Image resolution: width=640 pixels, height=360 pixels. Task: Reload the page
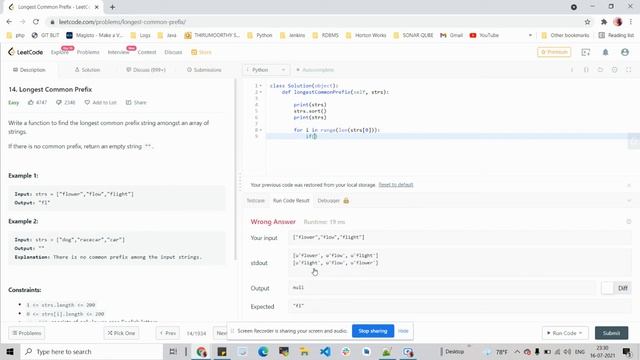pos(36,22)
